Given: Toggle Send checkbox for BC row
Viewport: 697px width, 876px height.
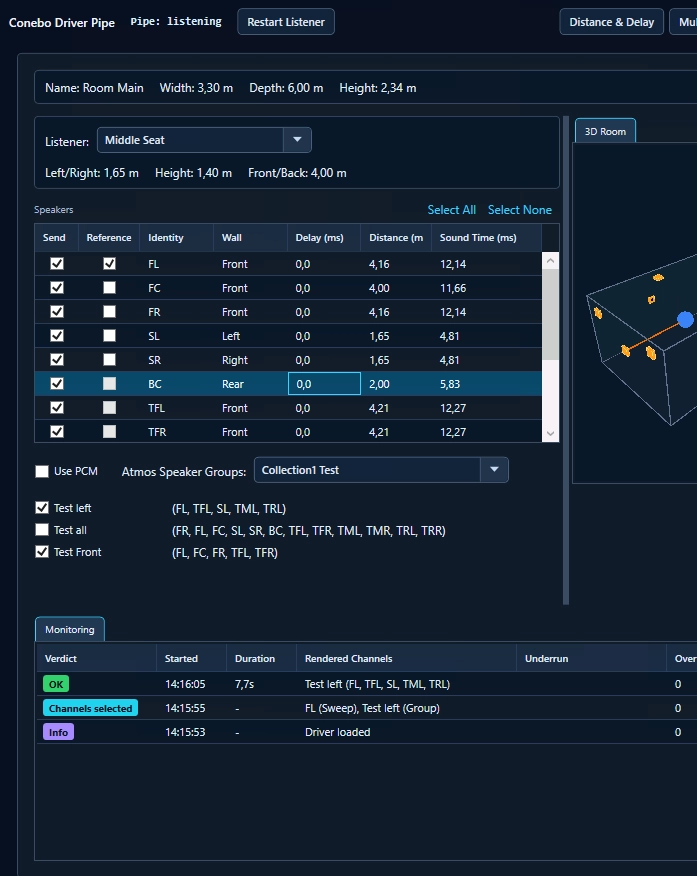Looking at the screenshot, I should coord(57,384).
